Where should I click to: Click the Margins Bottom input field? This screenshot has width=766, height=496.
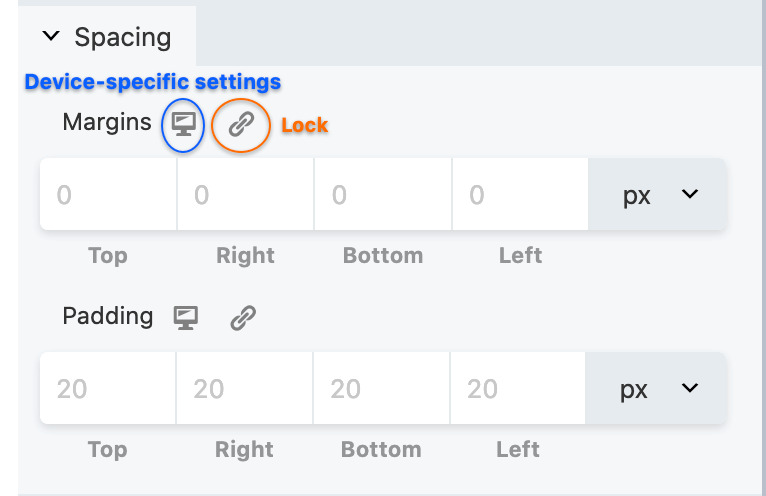[x=383, y=194]
